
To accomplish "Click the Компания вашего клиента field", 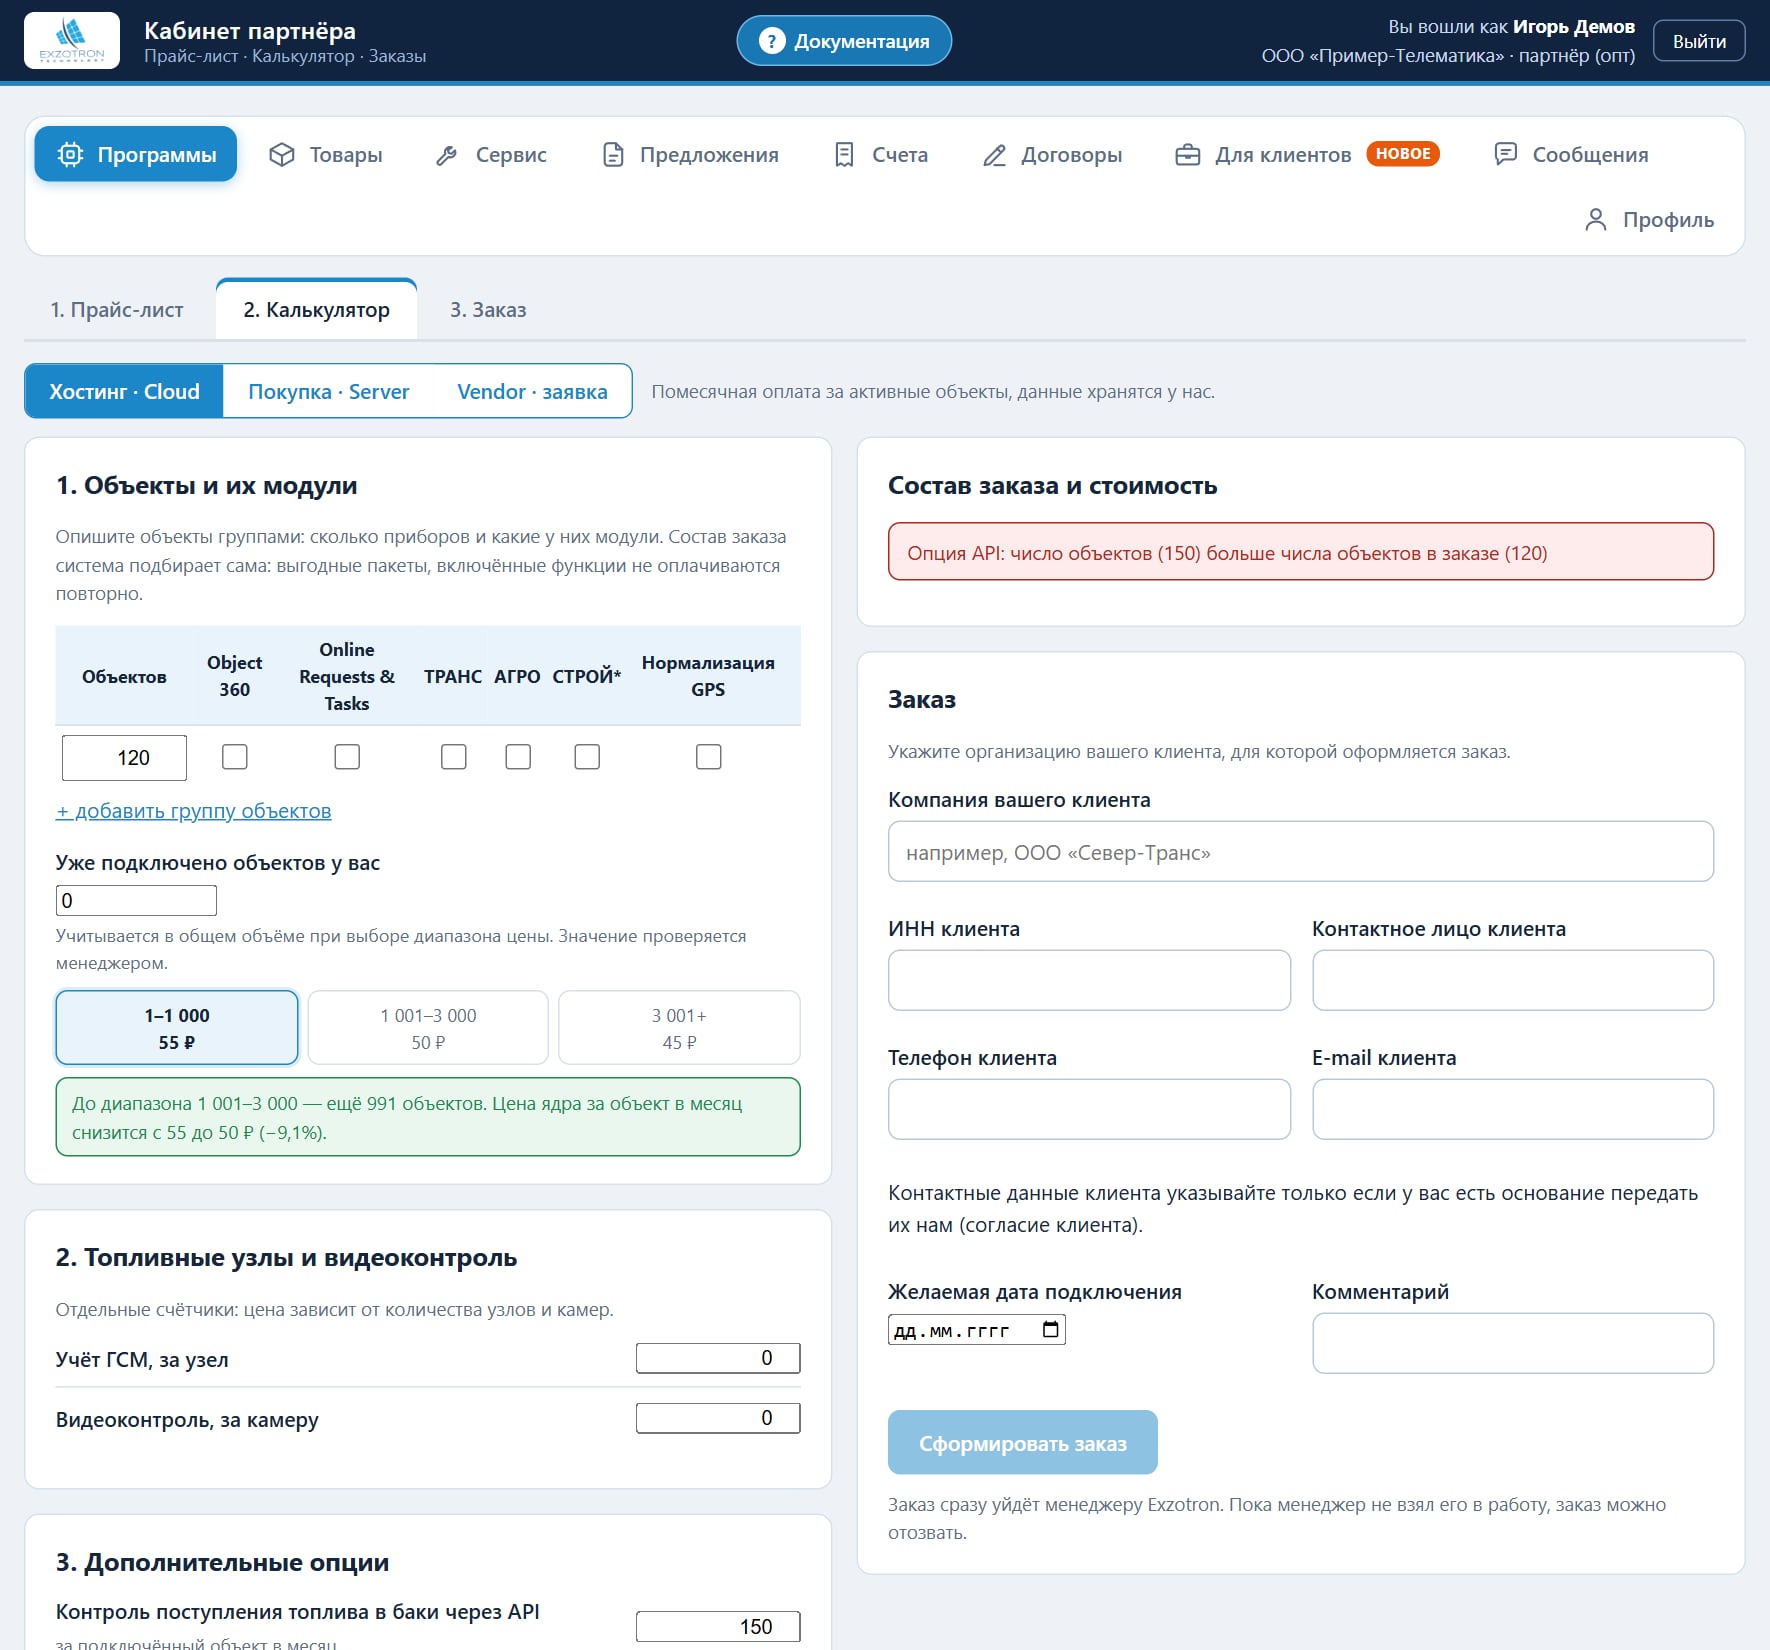I will pyautogui.click(x=1301, y=852).
